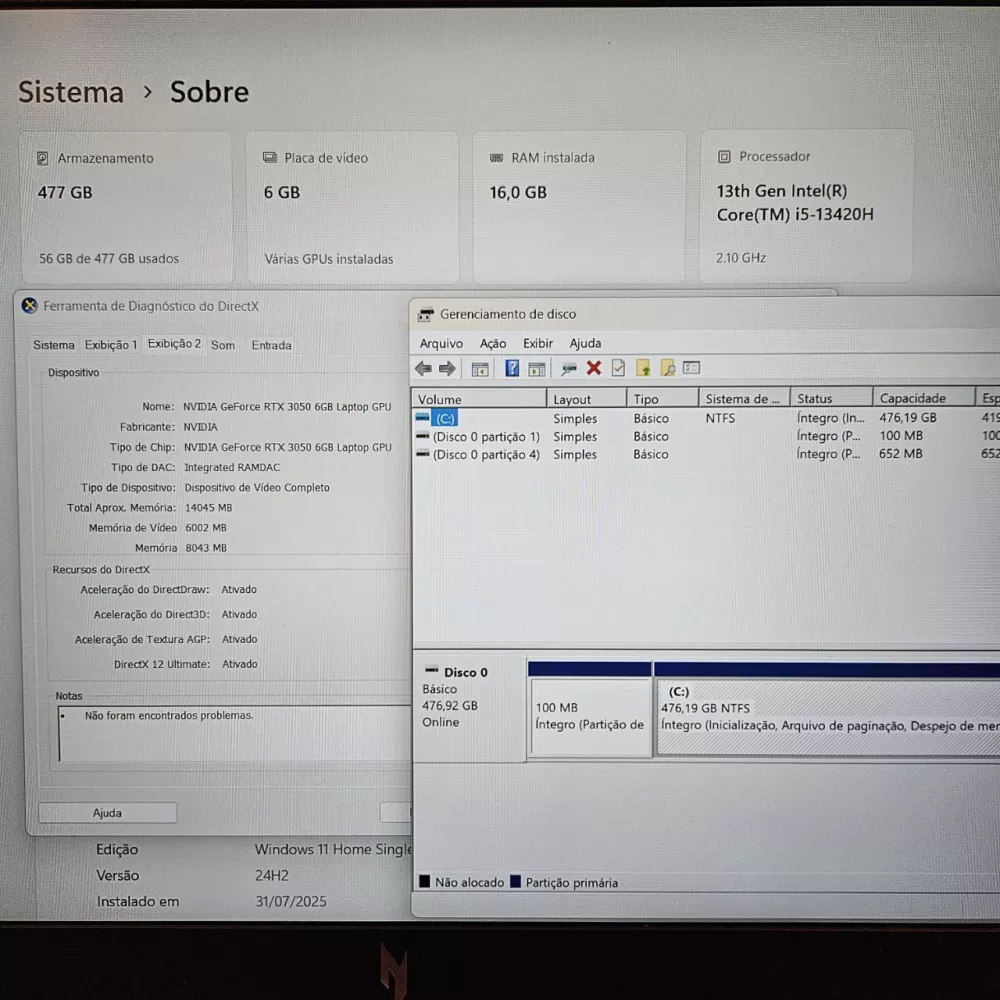Viewport: 1000px width, 1000px height.
Task: Select the Disco 0 label panel
Action: coord(469,707)
